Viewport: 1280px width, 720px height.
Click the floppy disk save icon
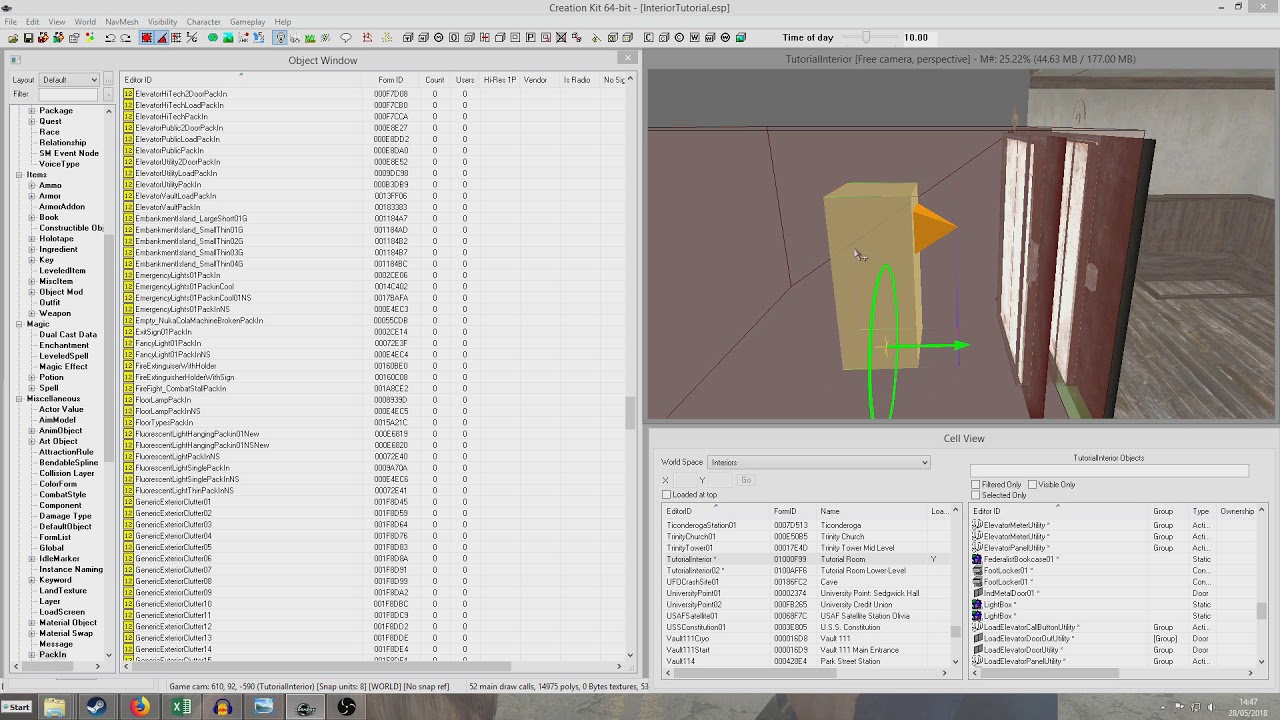[x=28, y=38]
